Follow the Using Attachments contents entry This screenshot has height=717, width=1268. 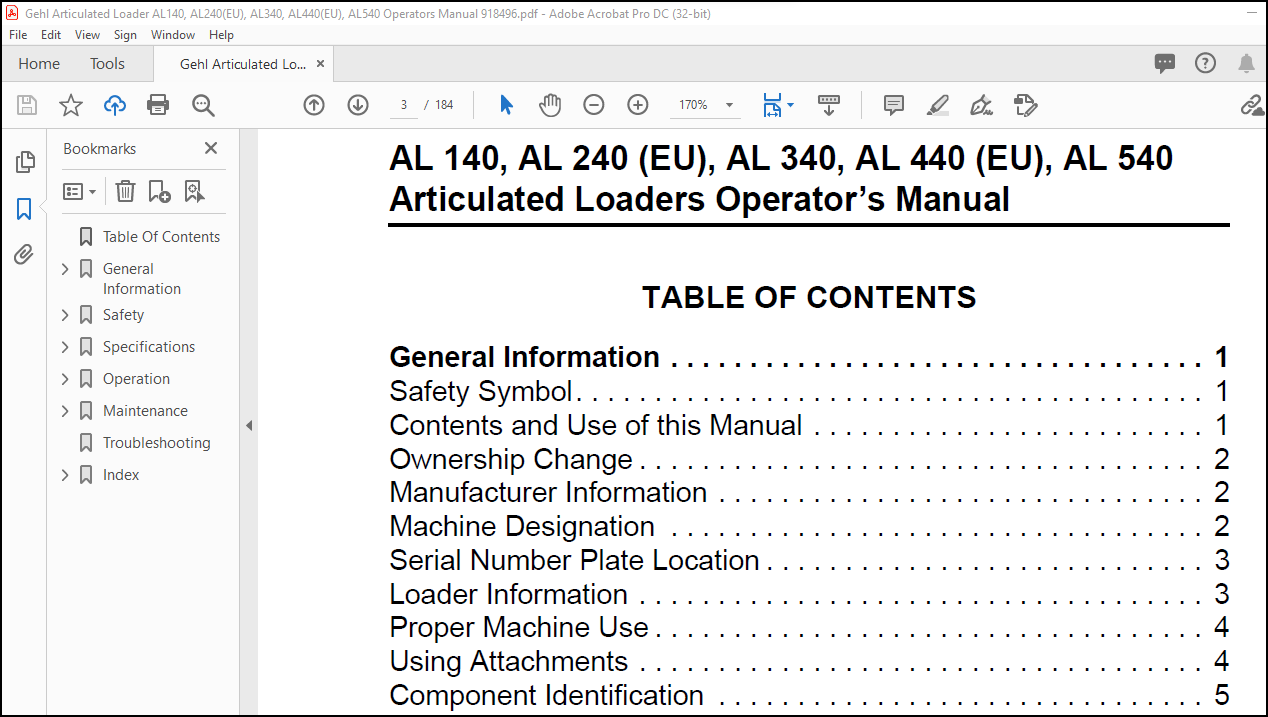point(809,661)
